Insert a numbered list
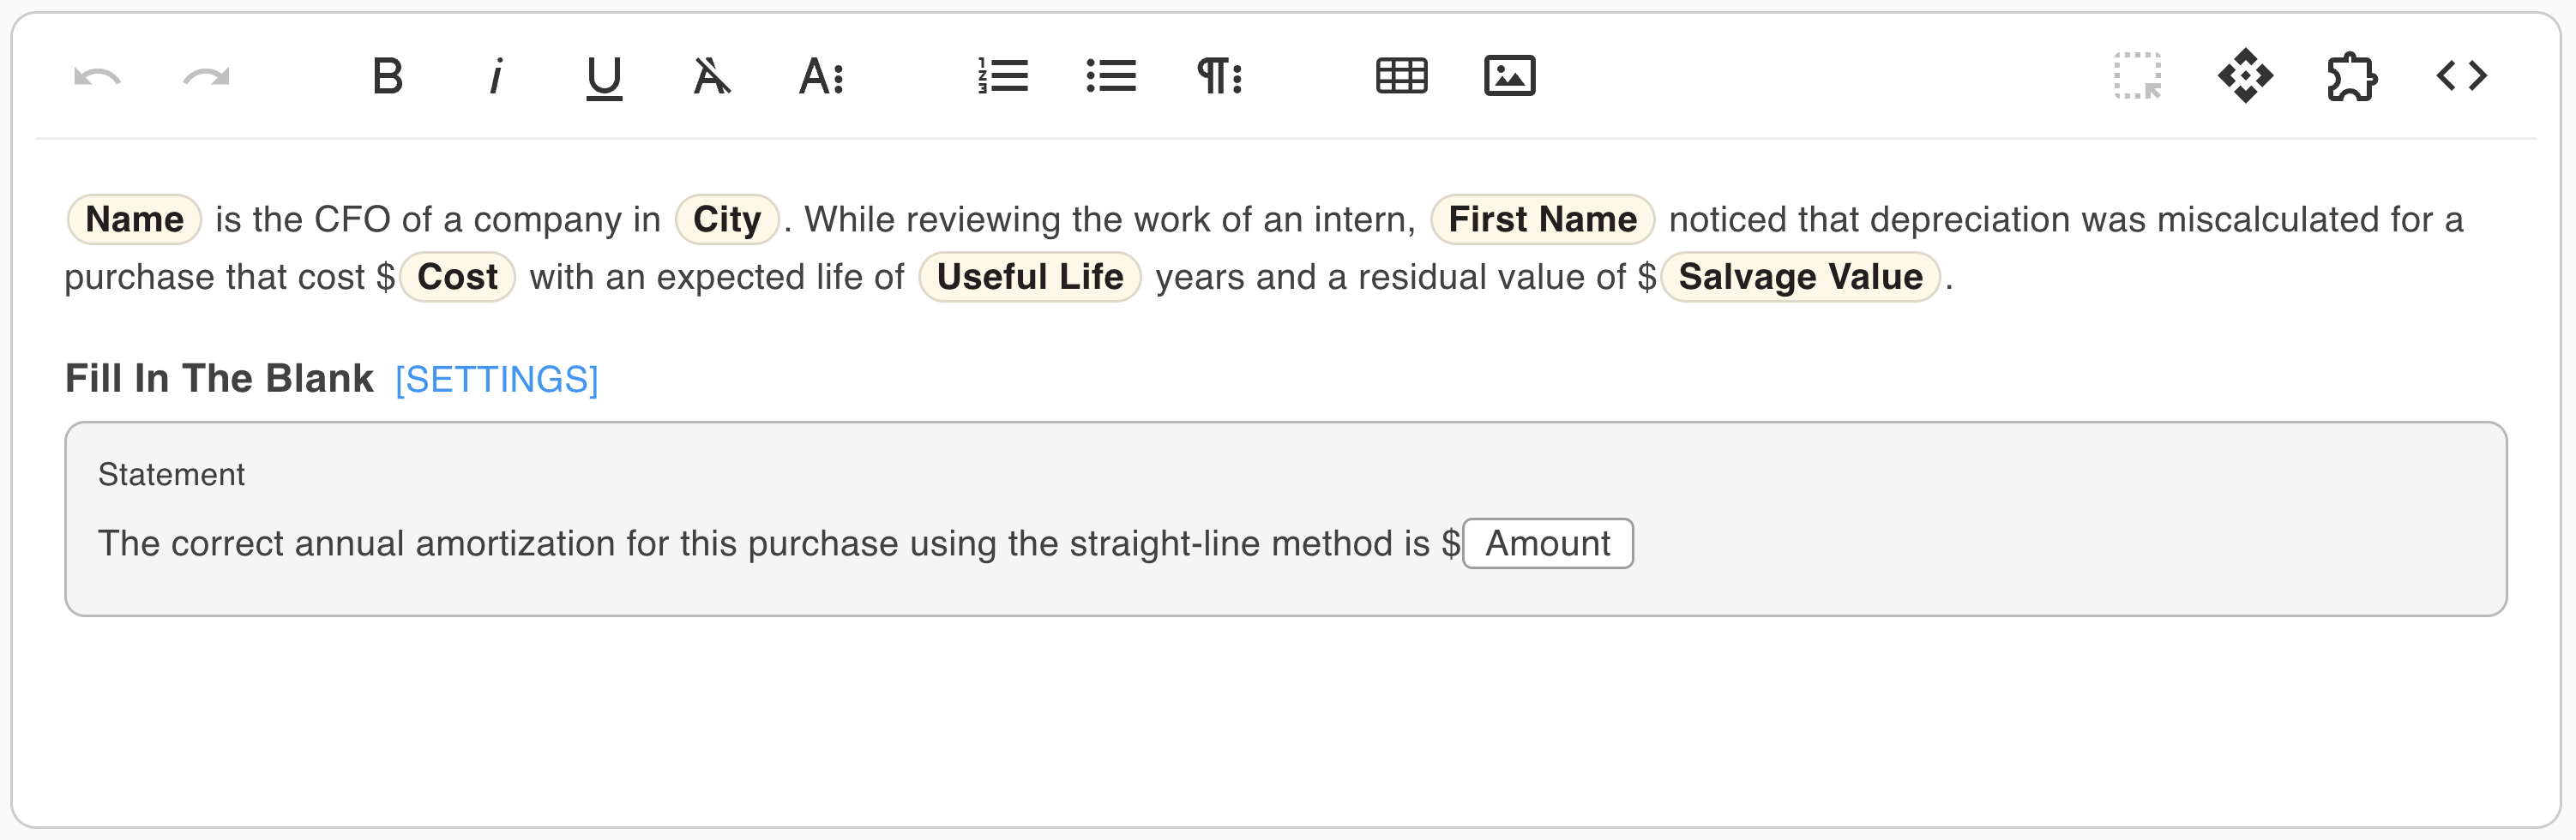Image resolution: width=2576 pixels, height=840 pixels. click(x=1003, y=76)
